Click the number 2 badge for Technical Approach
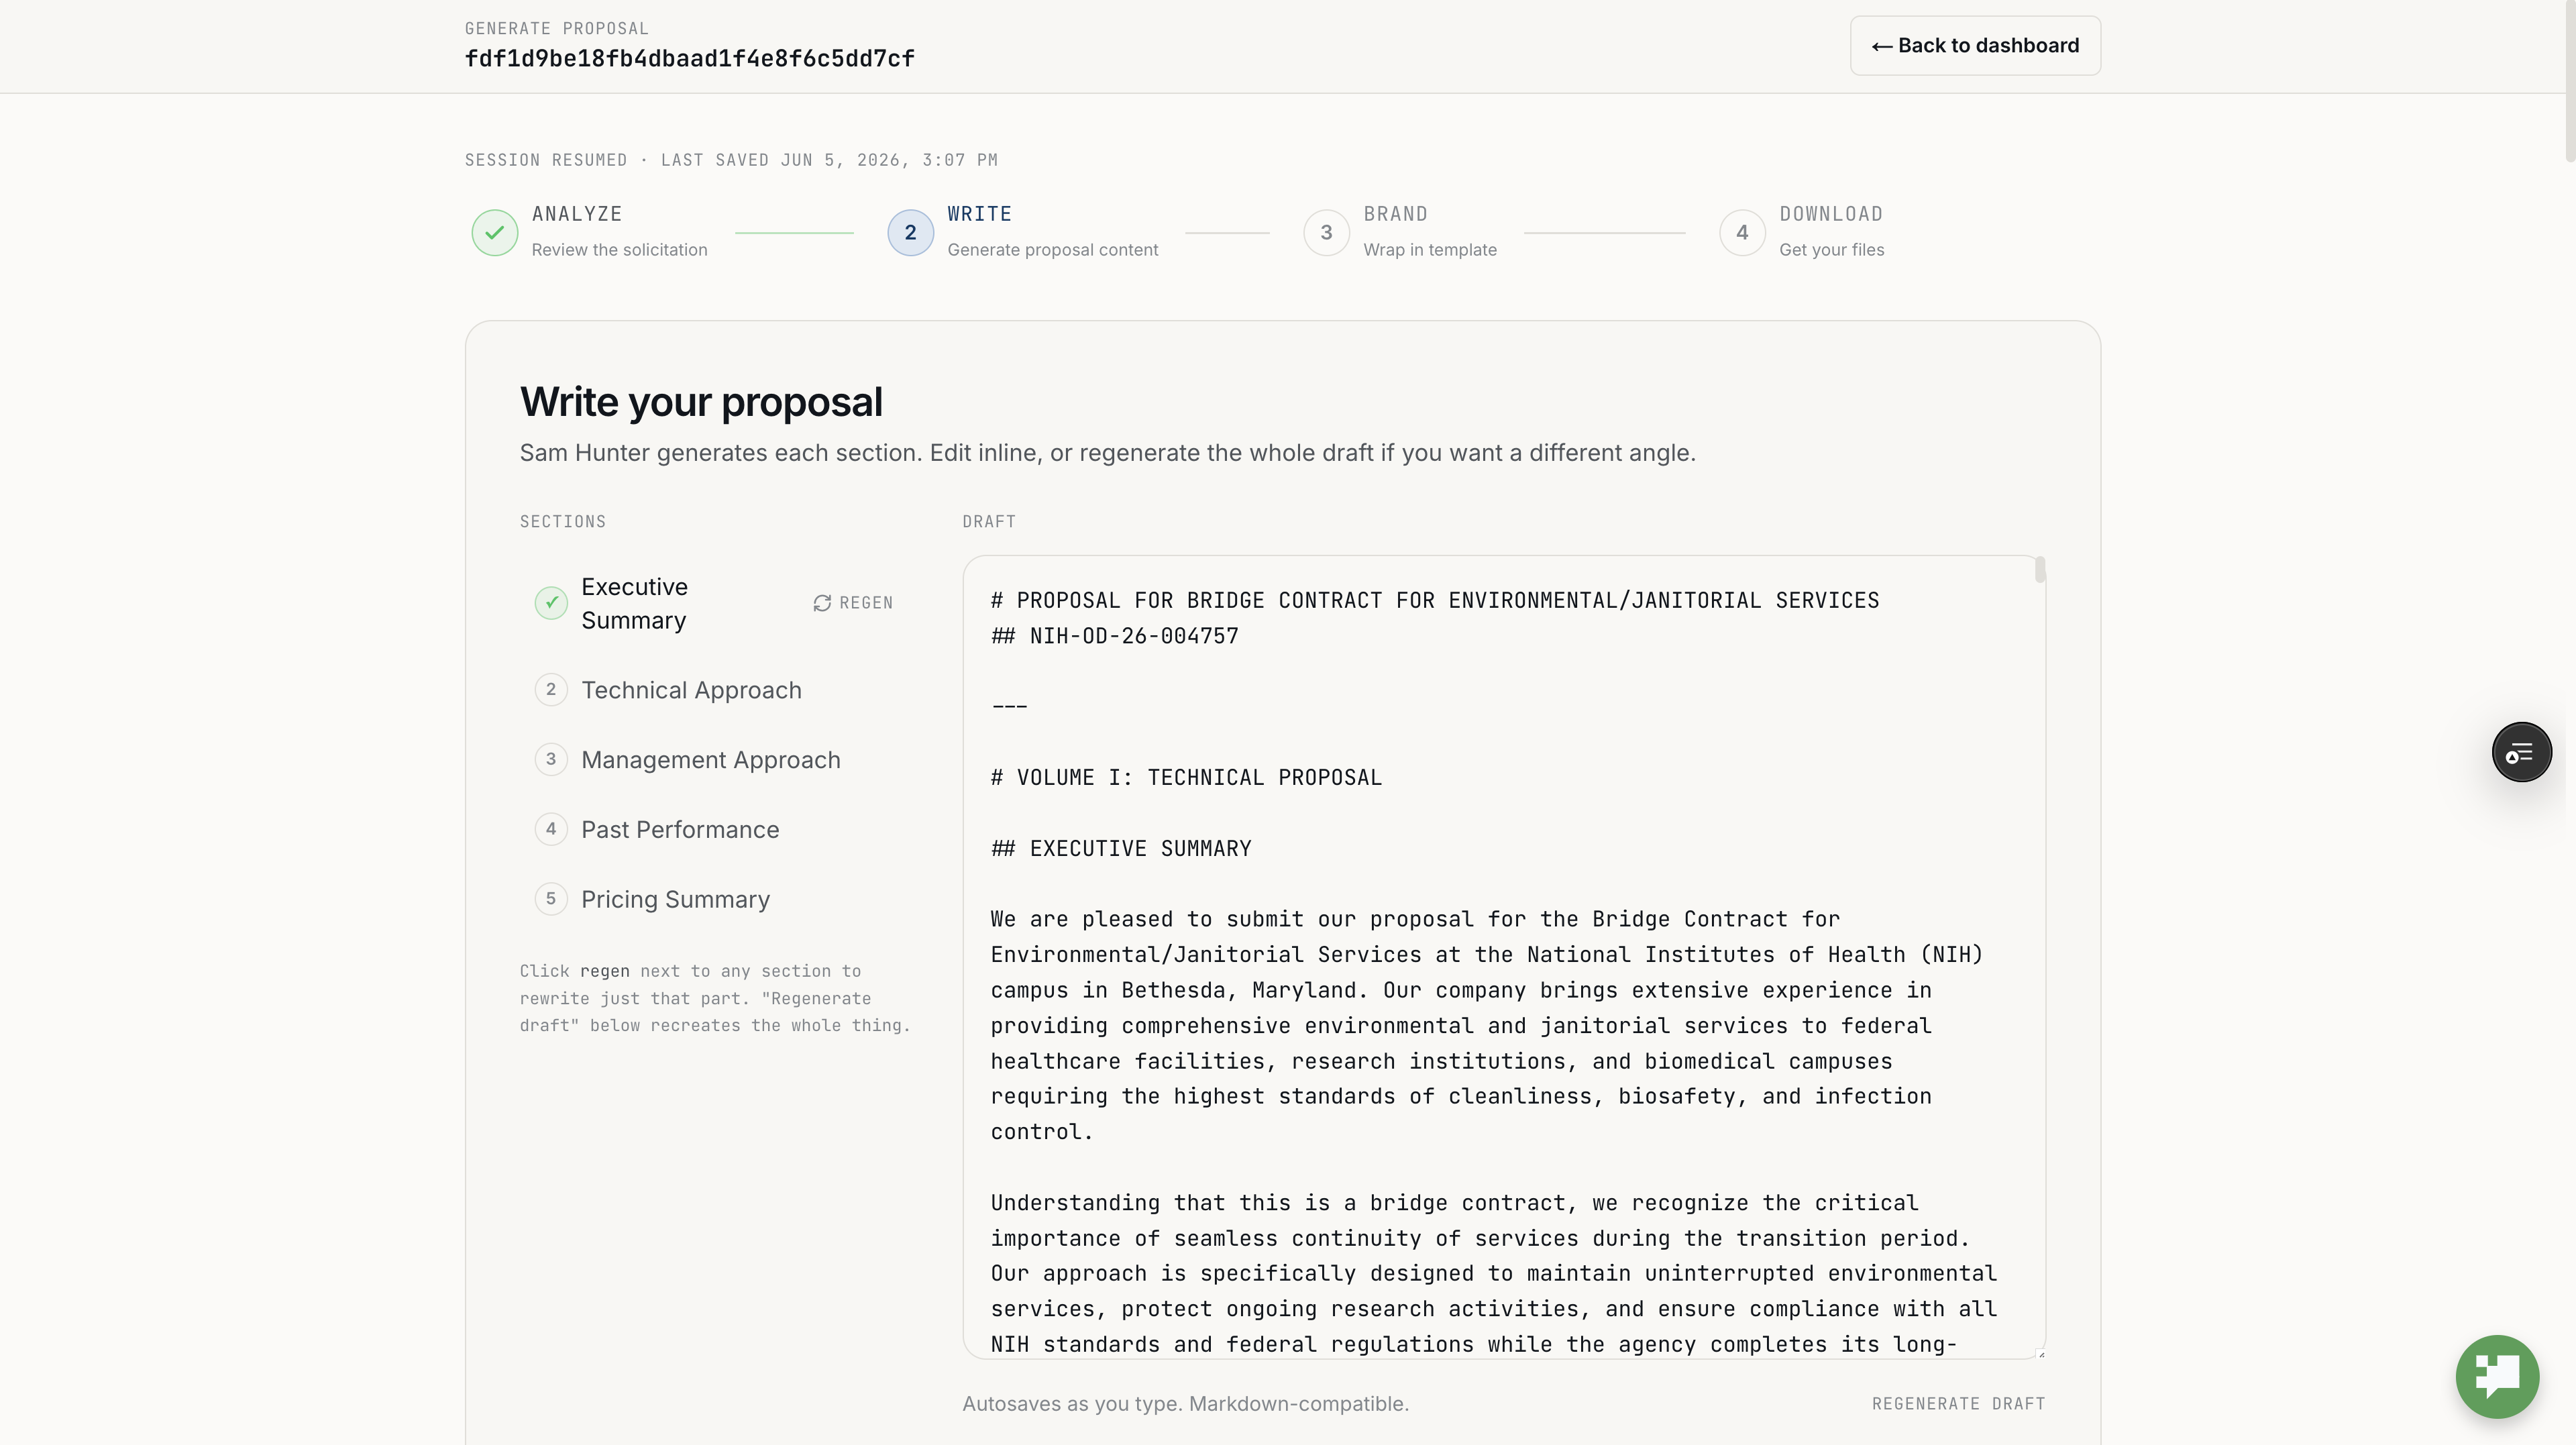This screenshot has width=2576, height=1445. click(x=551, y=690)
